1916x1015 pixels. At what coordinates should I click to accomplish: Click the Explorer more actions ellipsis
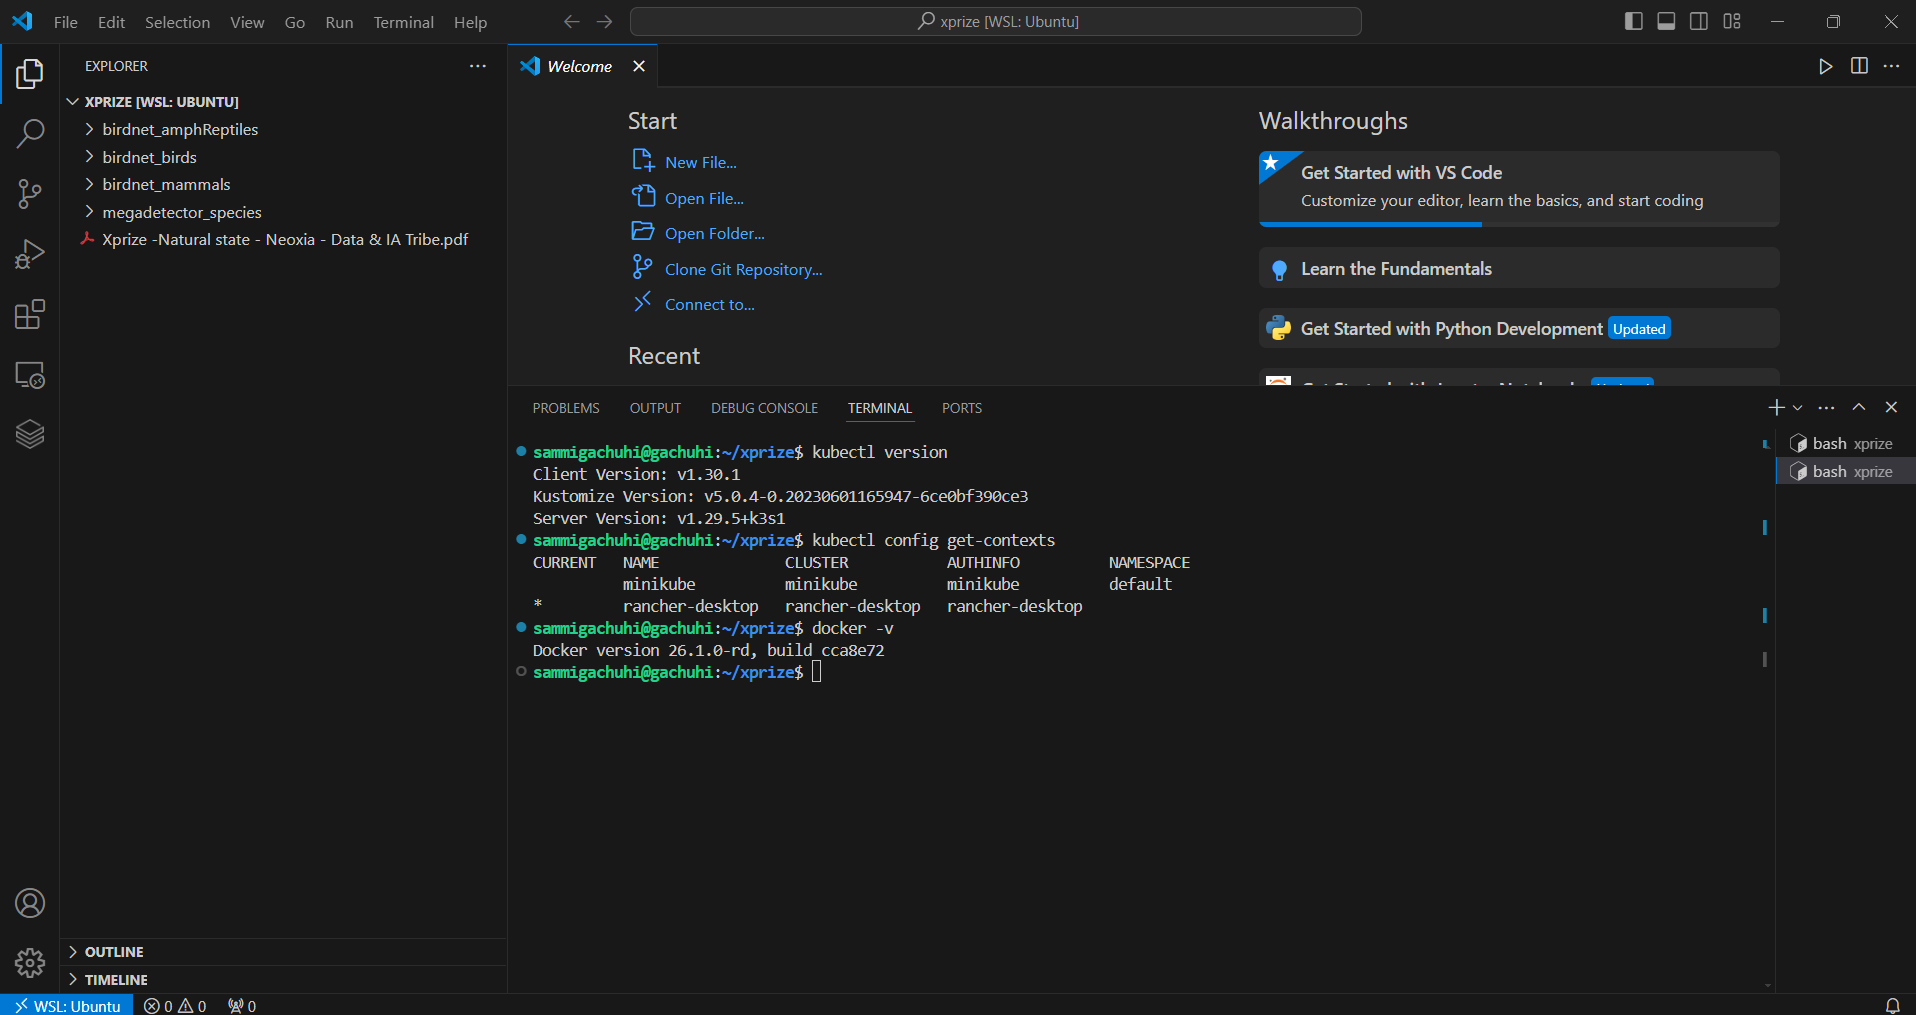click(478, 66)
